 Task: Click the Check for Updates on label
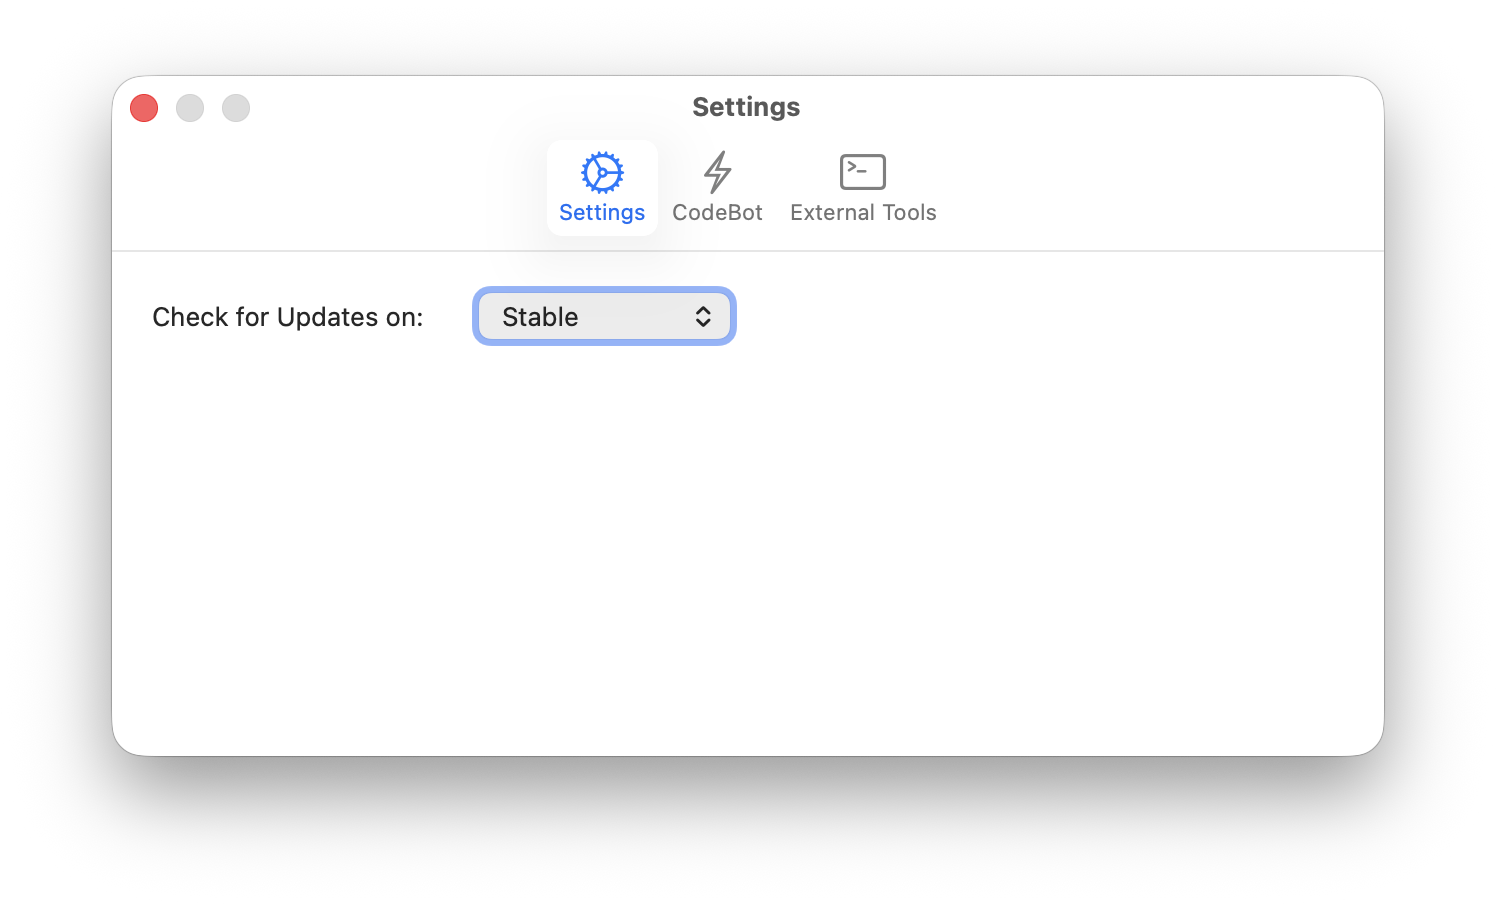[x=288, y=317]
